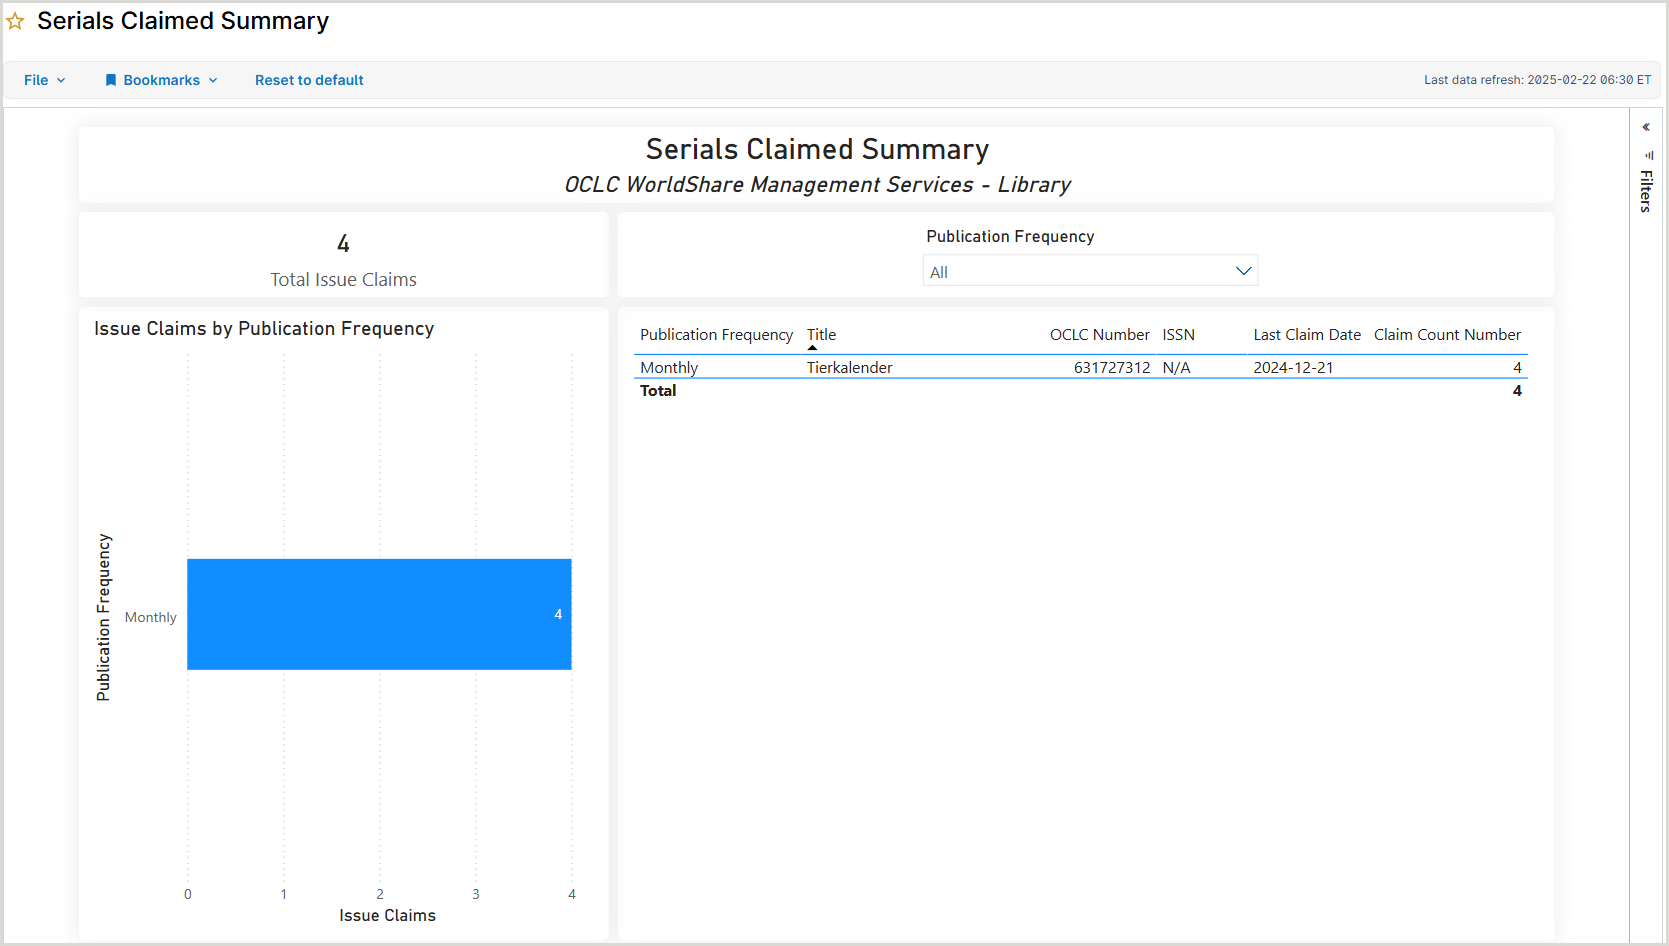The image size is (1669, 946).
Task: Click the Issue Claims x-axis title
Action: (x=387, y=916)
